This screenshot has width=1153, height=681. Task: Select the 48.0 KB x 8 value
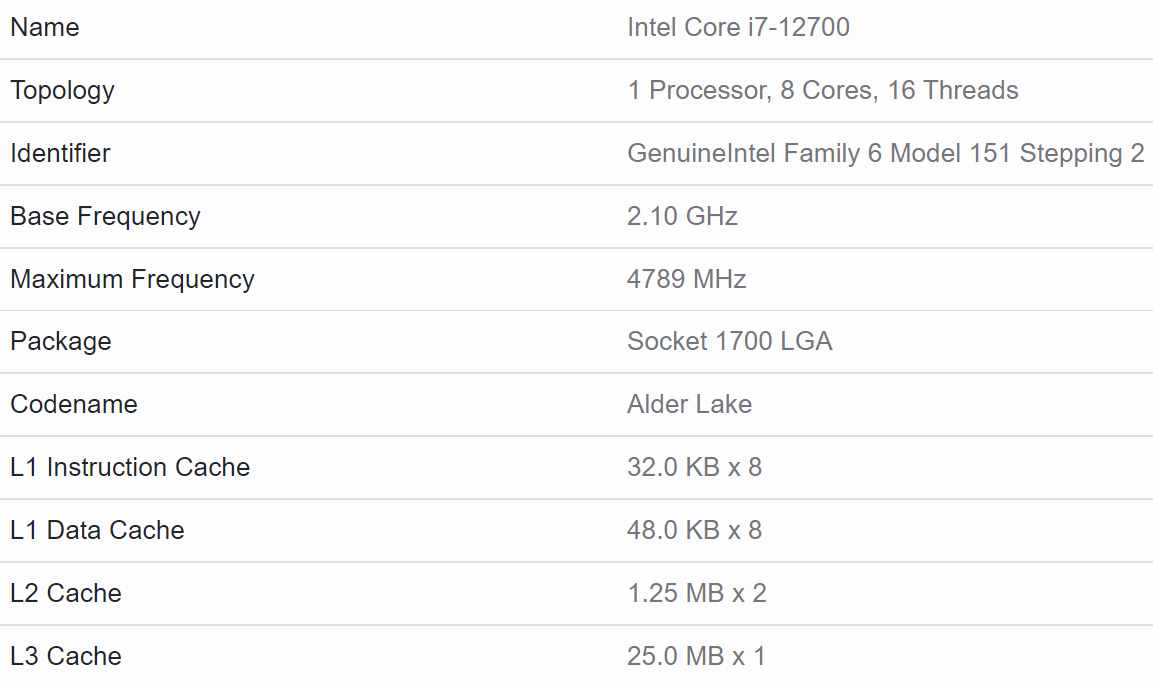tap(694, 530)
